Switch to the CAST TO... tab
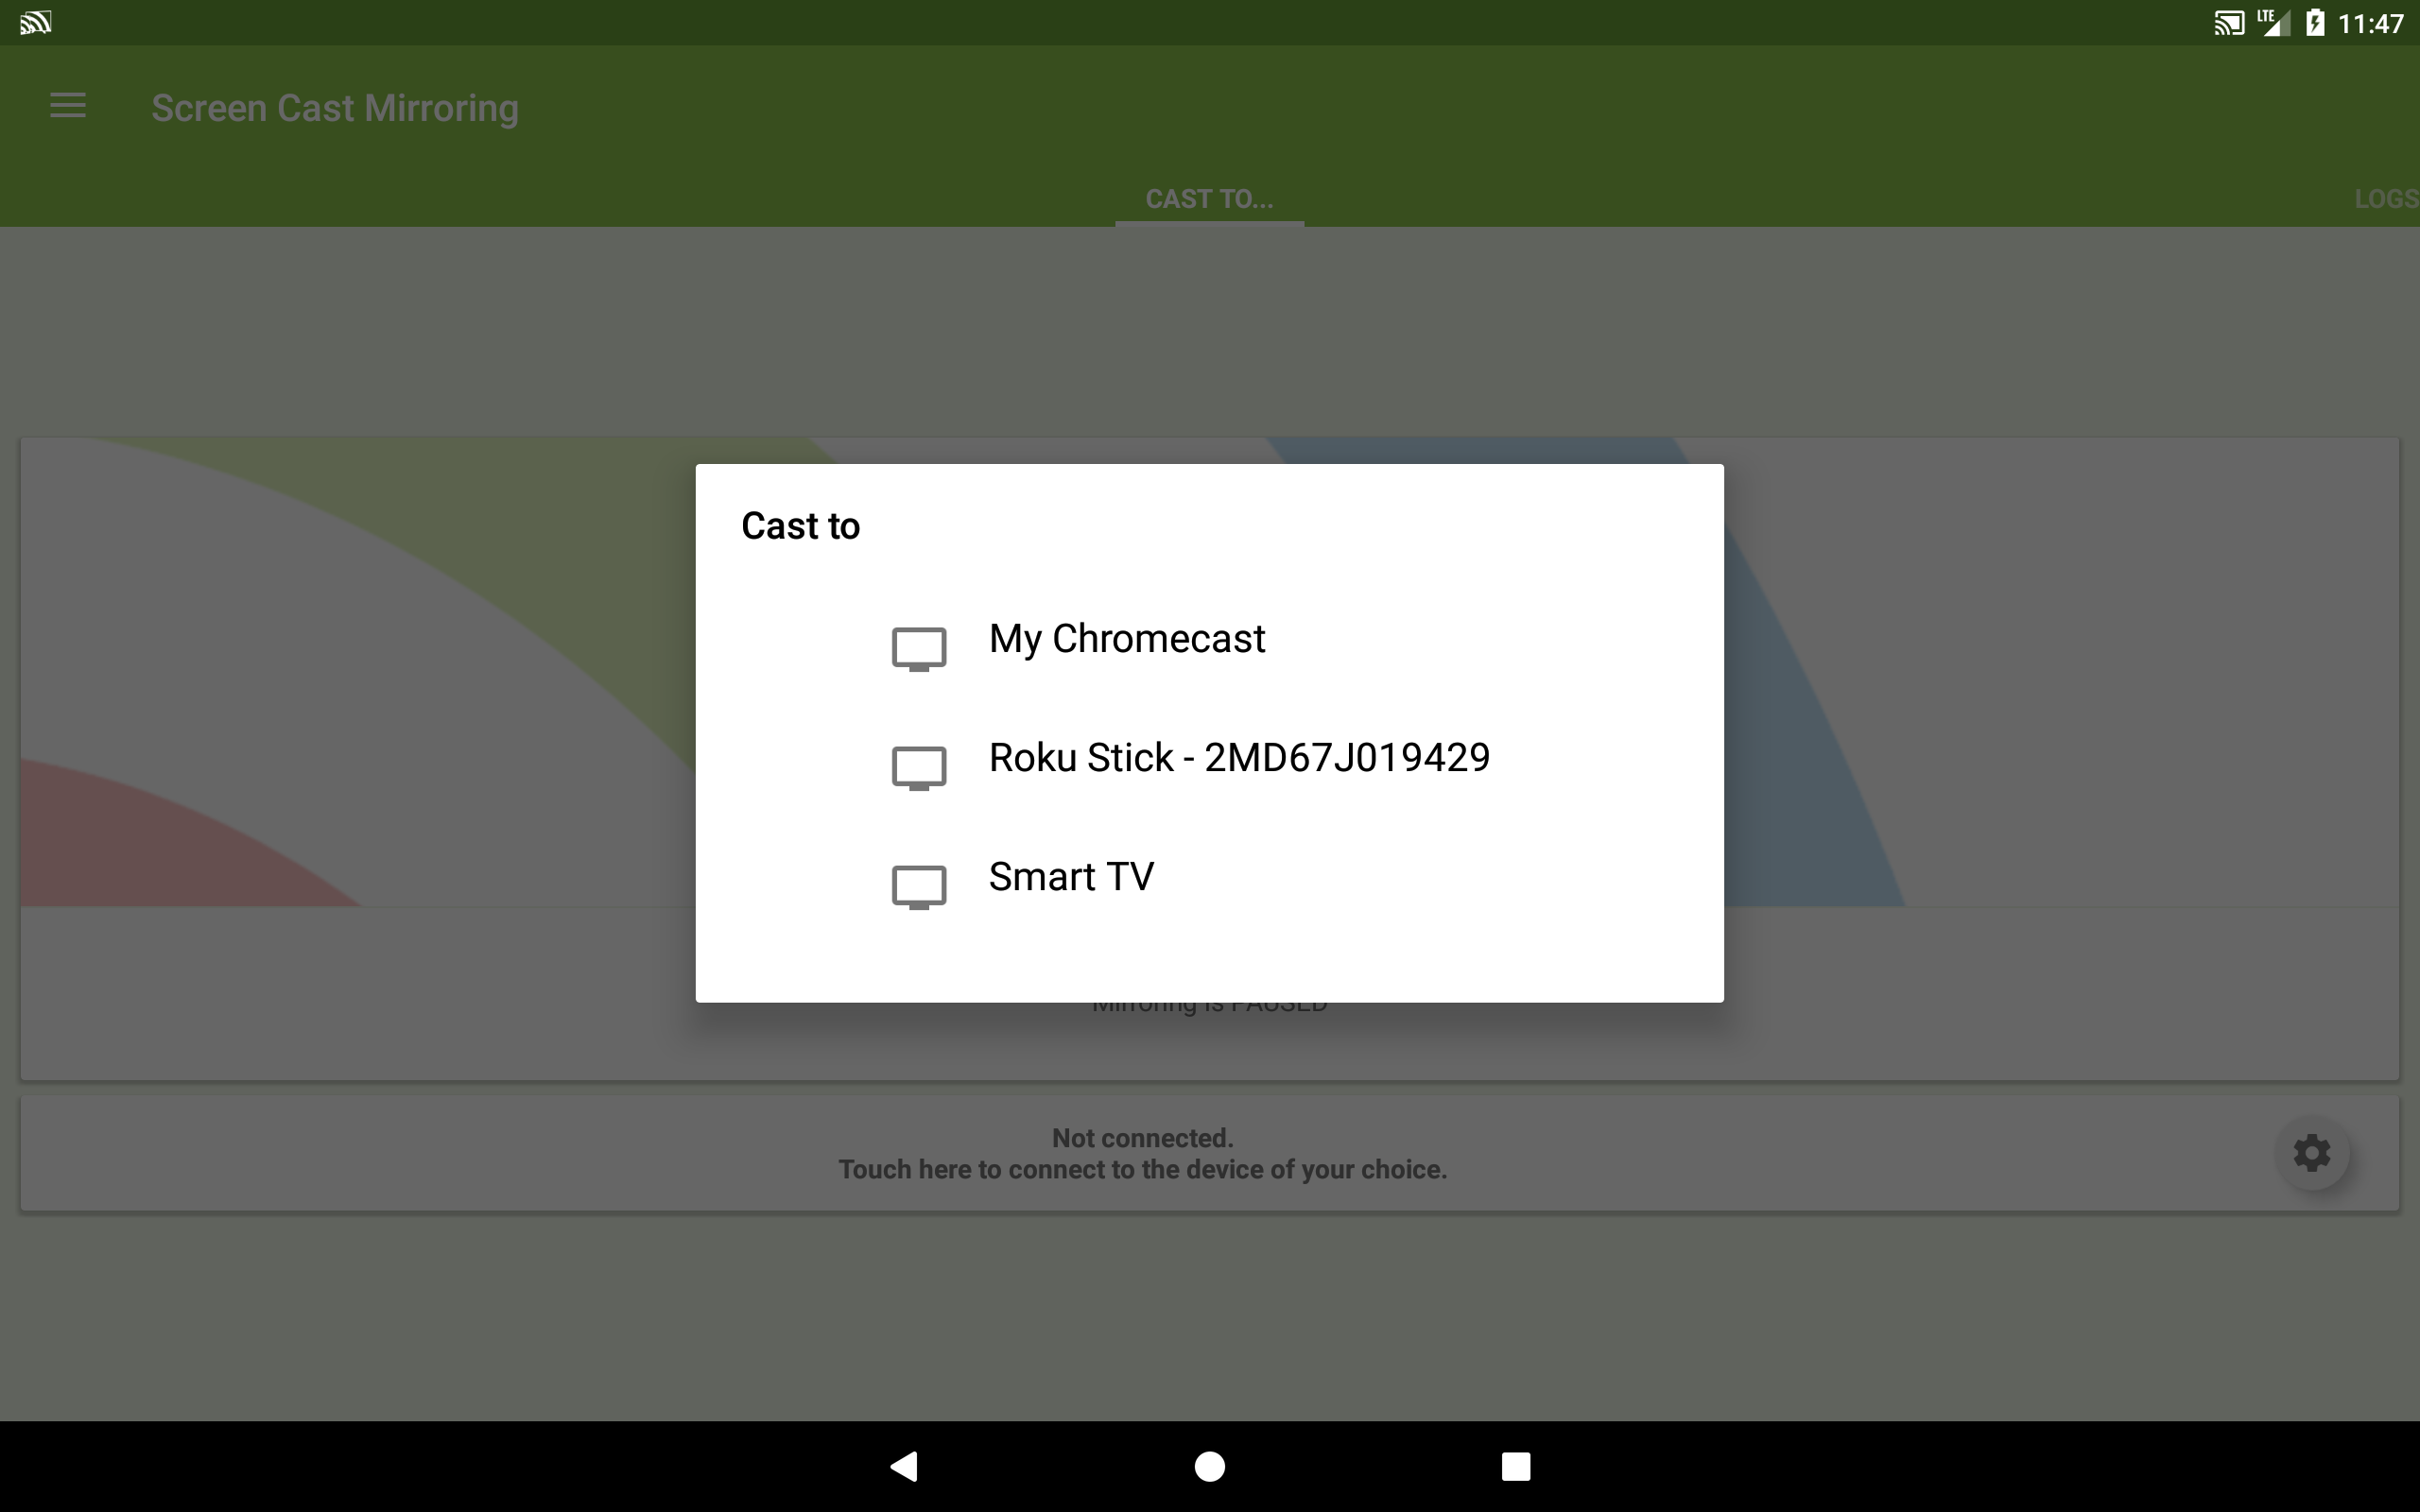Screen dimensions: 2420x1512 pyautogui.click(x=1209, y=199)
